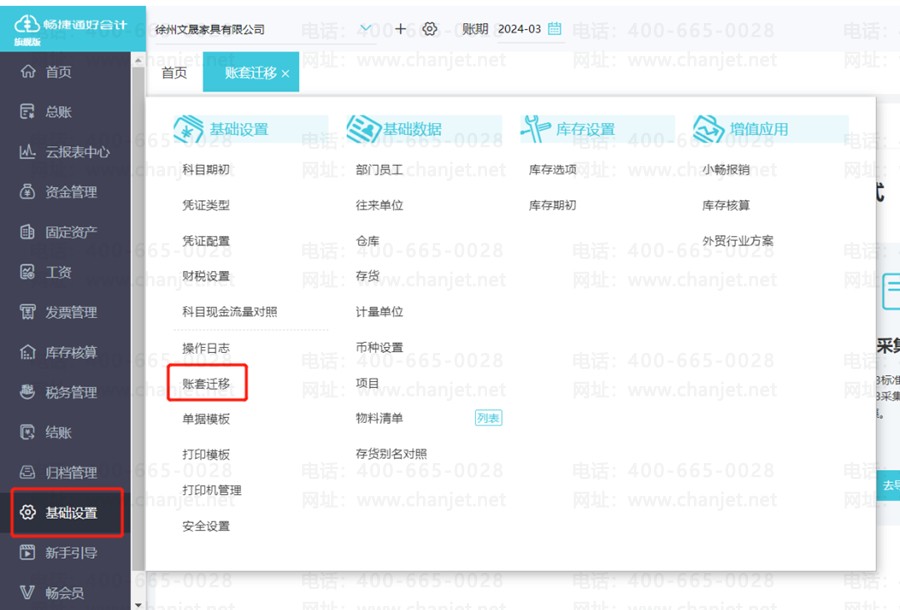Screen dimensions: 900x610
Task: Open the 总账 ledger icon in sidebar
Action: [x=28, y=111]
